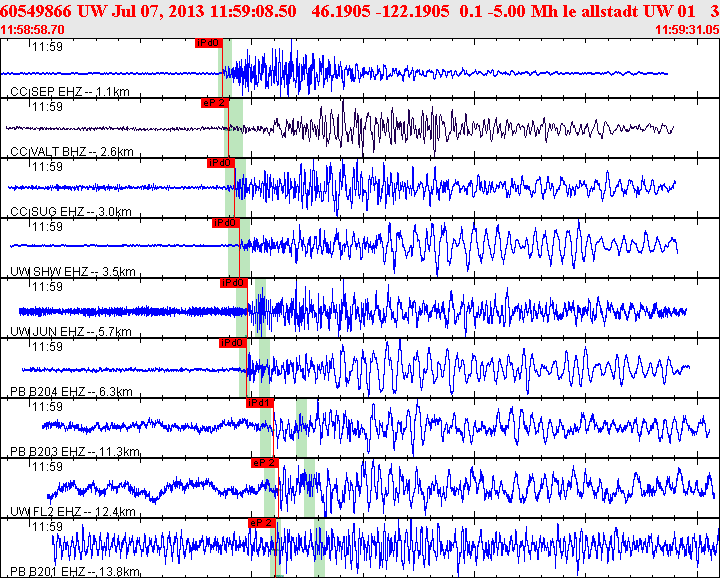The image size is (720, 578).
Task: Click the coordinates 46.1905 -122.1905 in header
Action: point(383,11)
